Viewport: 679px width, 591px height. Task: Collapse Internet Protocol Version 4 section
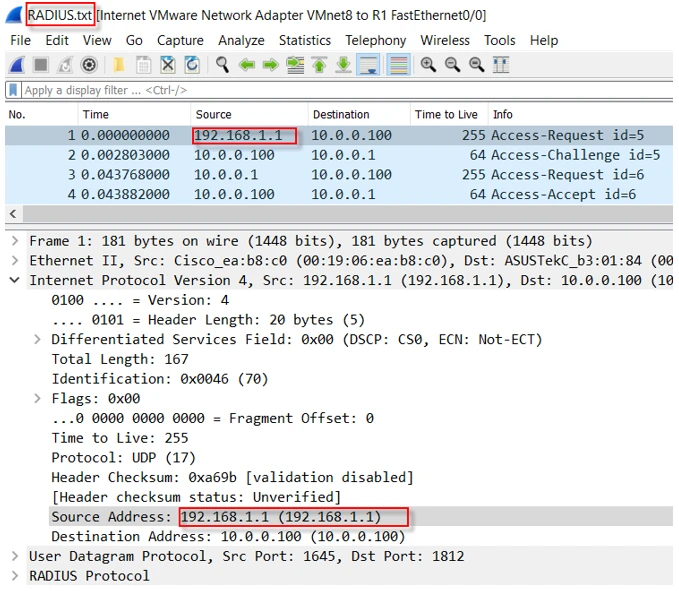coord(14,280)
